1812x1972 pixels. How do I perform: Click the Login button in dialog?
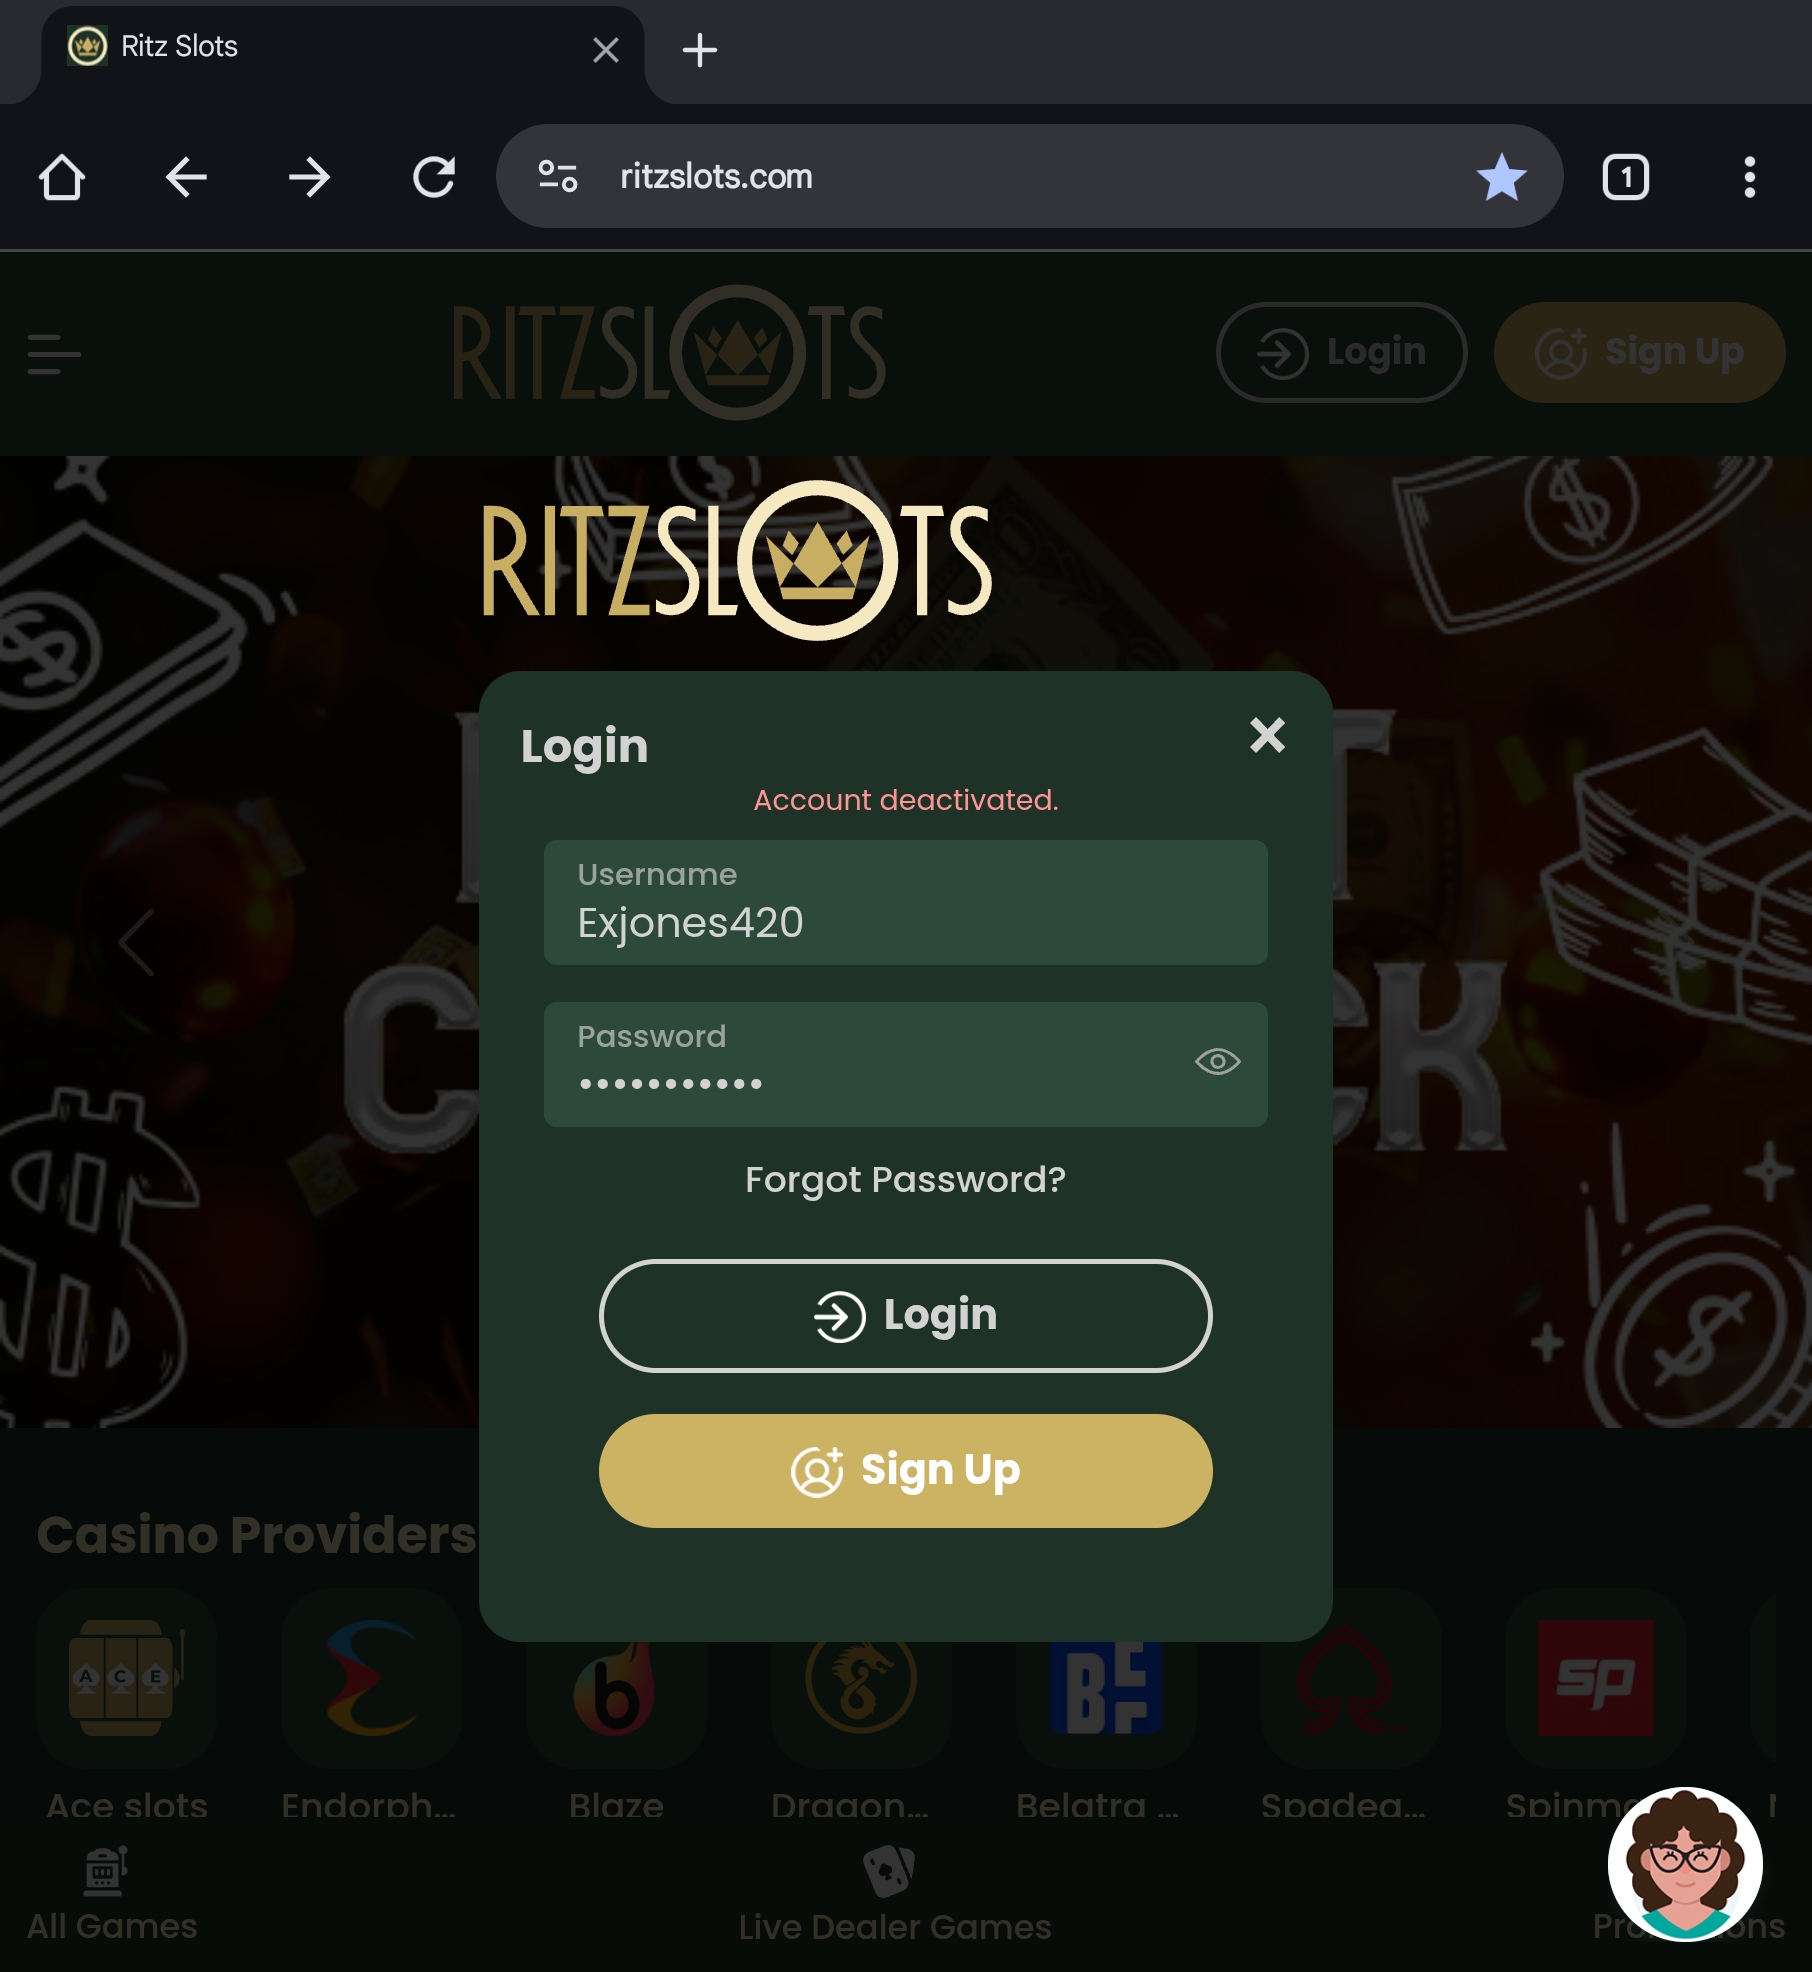point(906,1315)
